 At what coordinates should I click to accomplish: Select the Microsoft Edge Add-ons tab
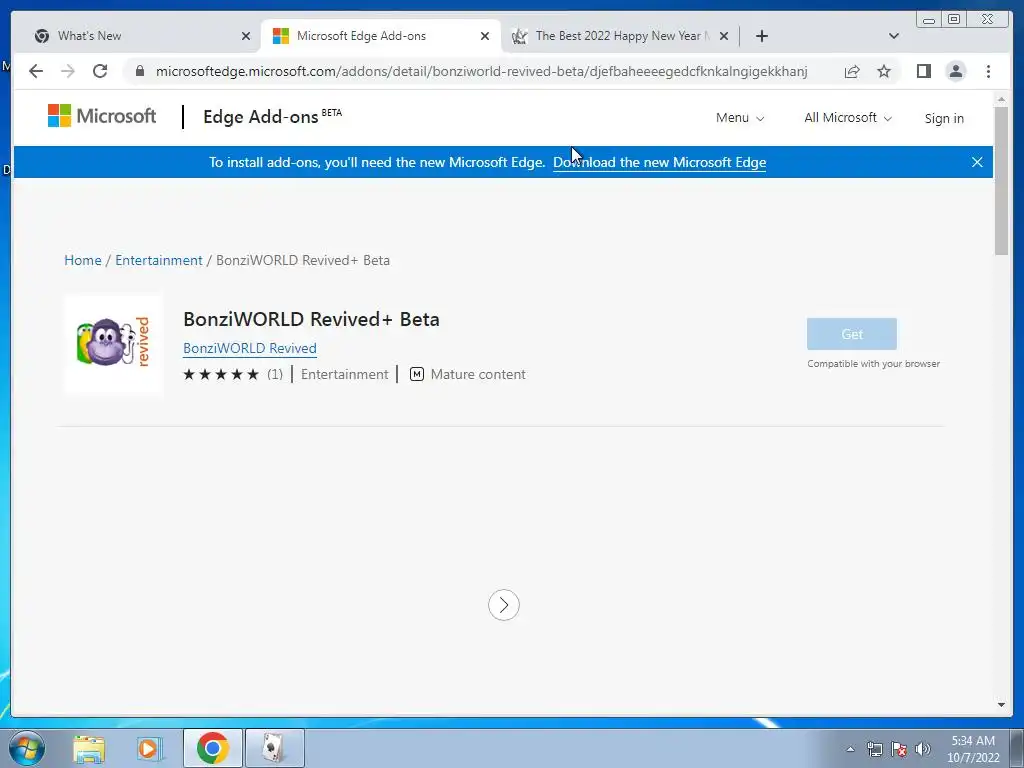[x=380, y=36]
